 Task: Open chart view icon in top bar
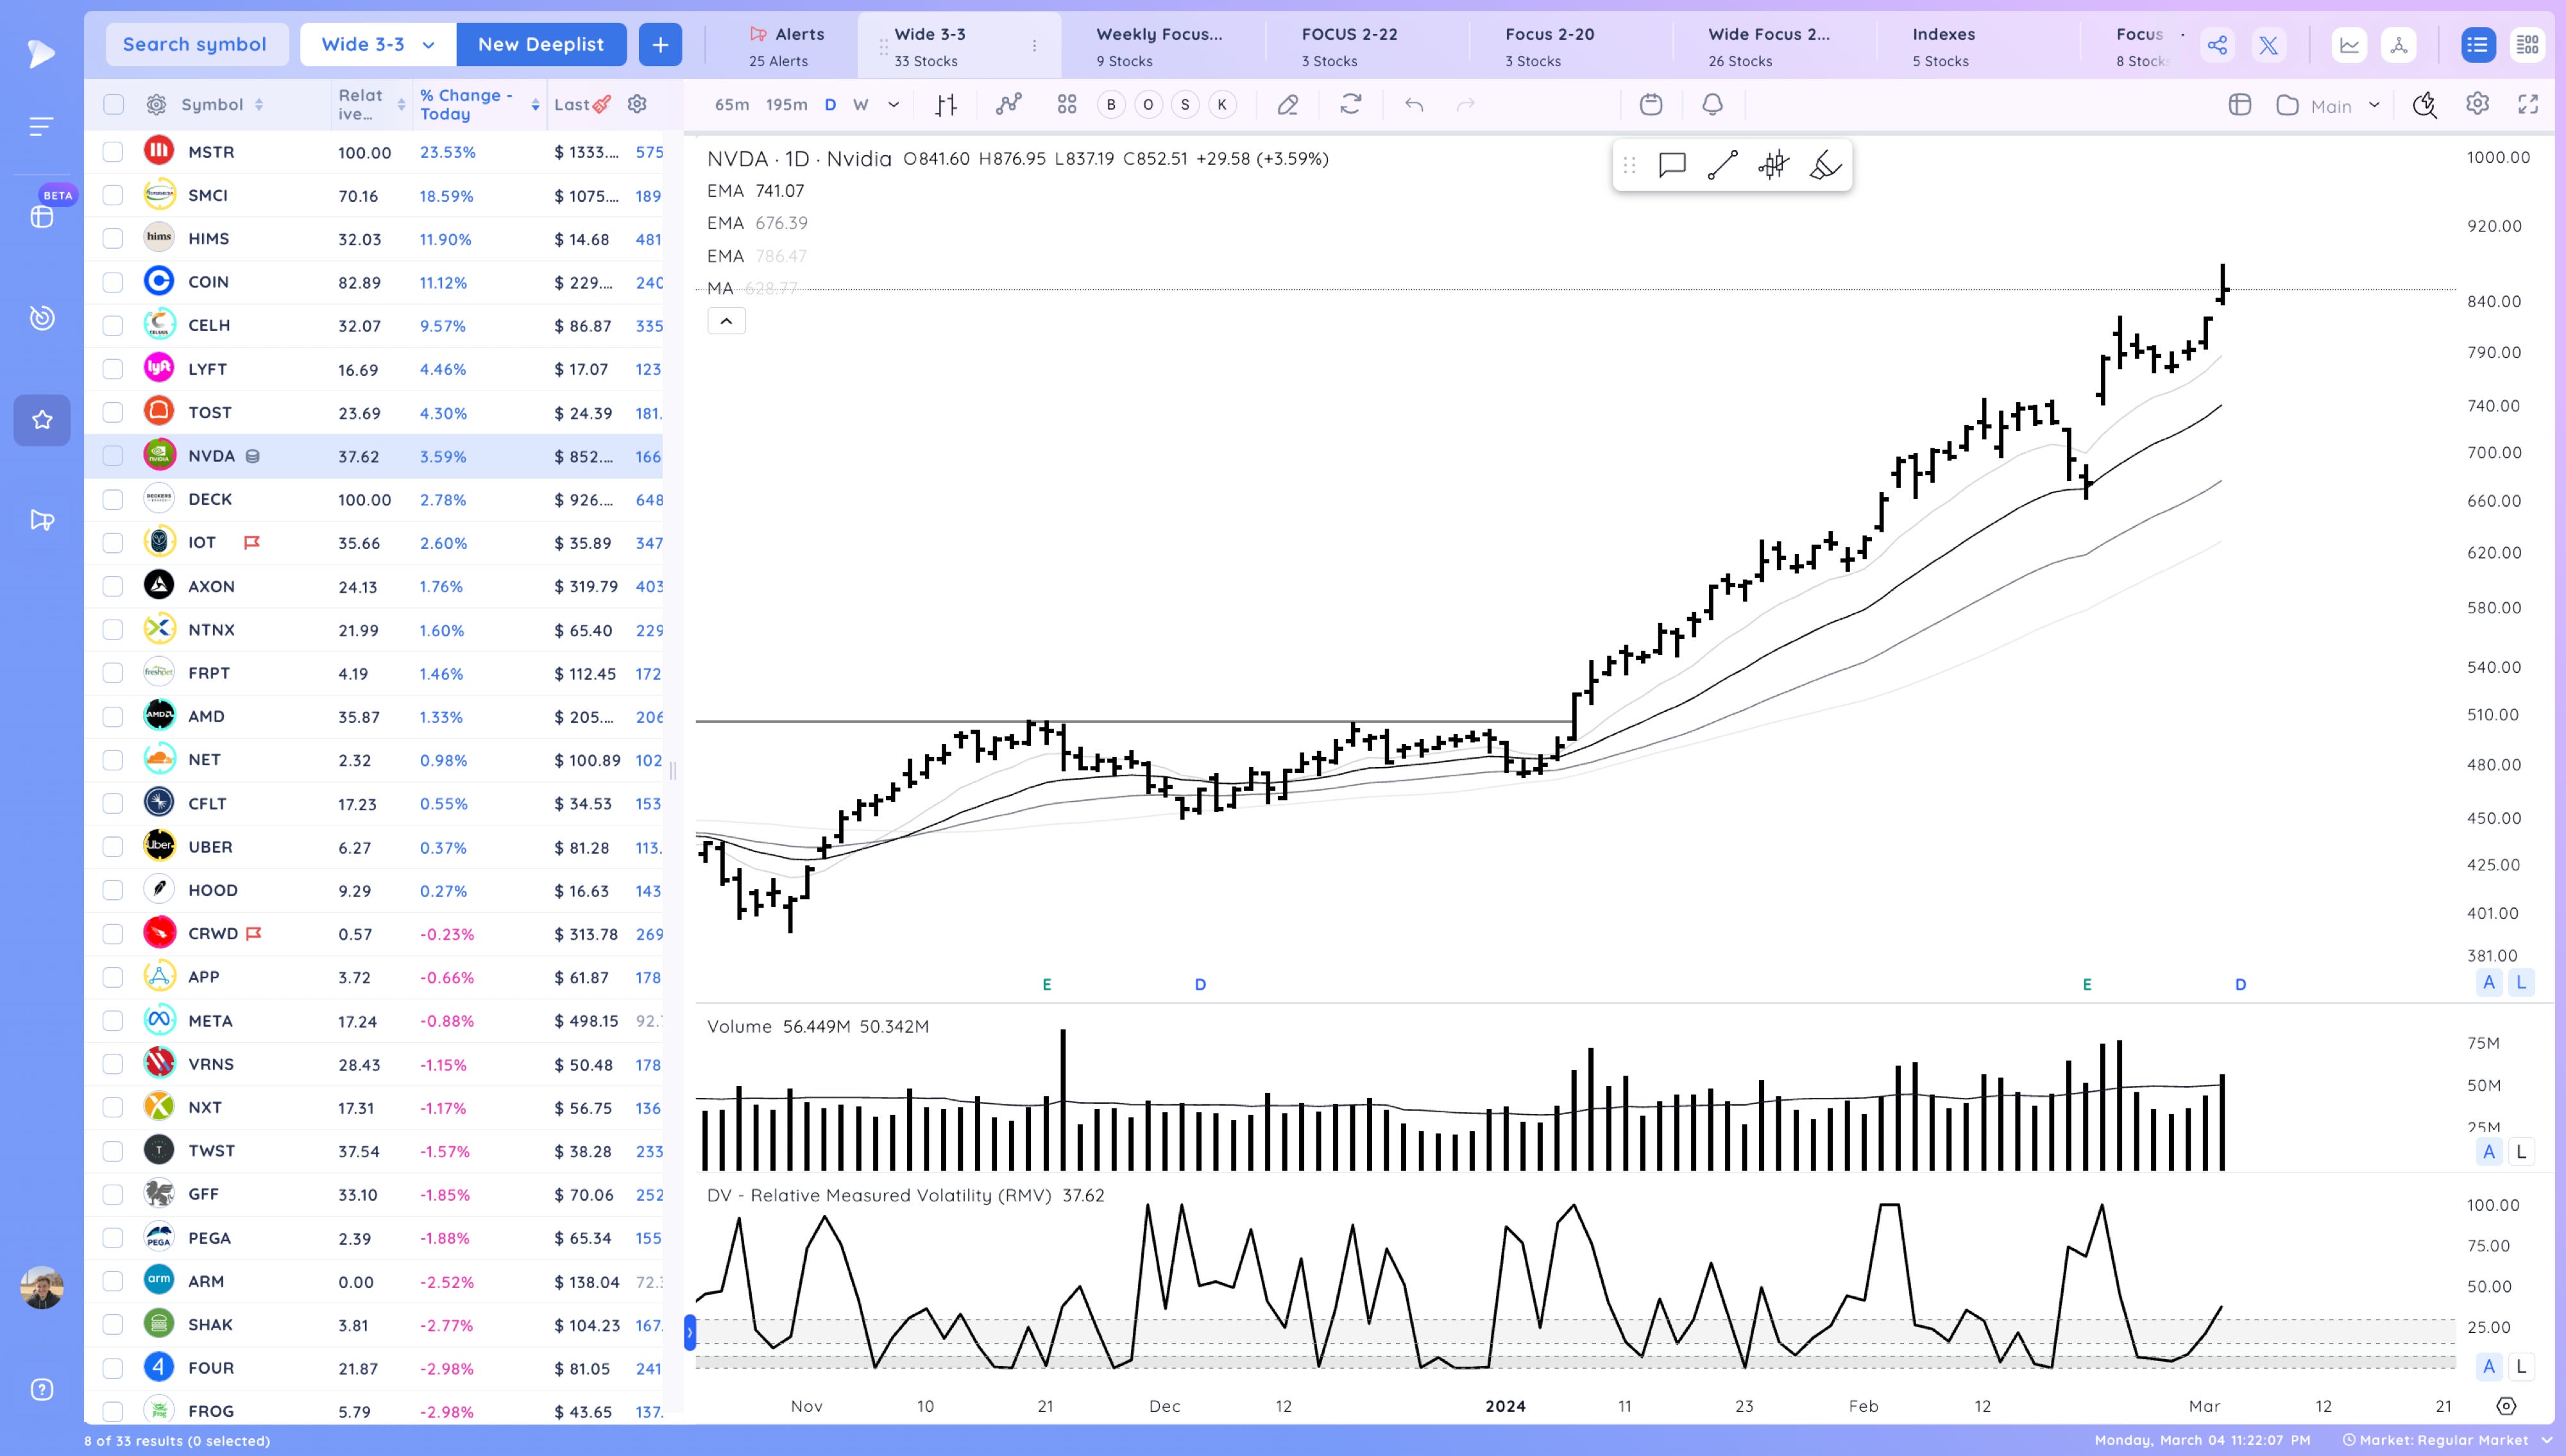click(2349, 45)
